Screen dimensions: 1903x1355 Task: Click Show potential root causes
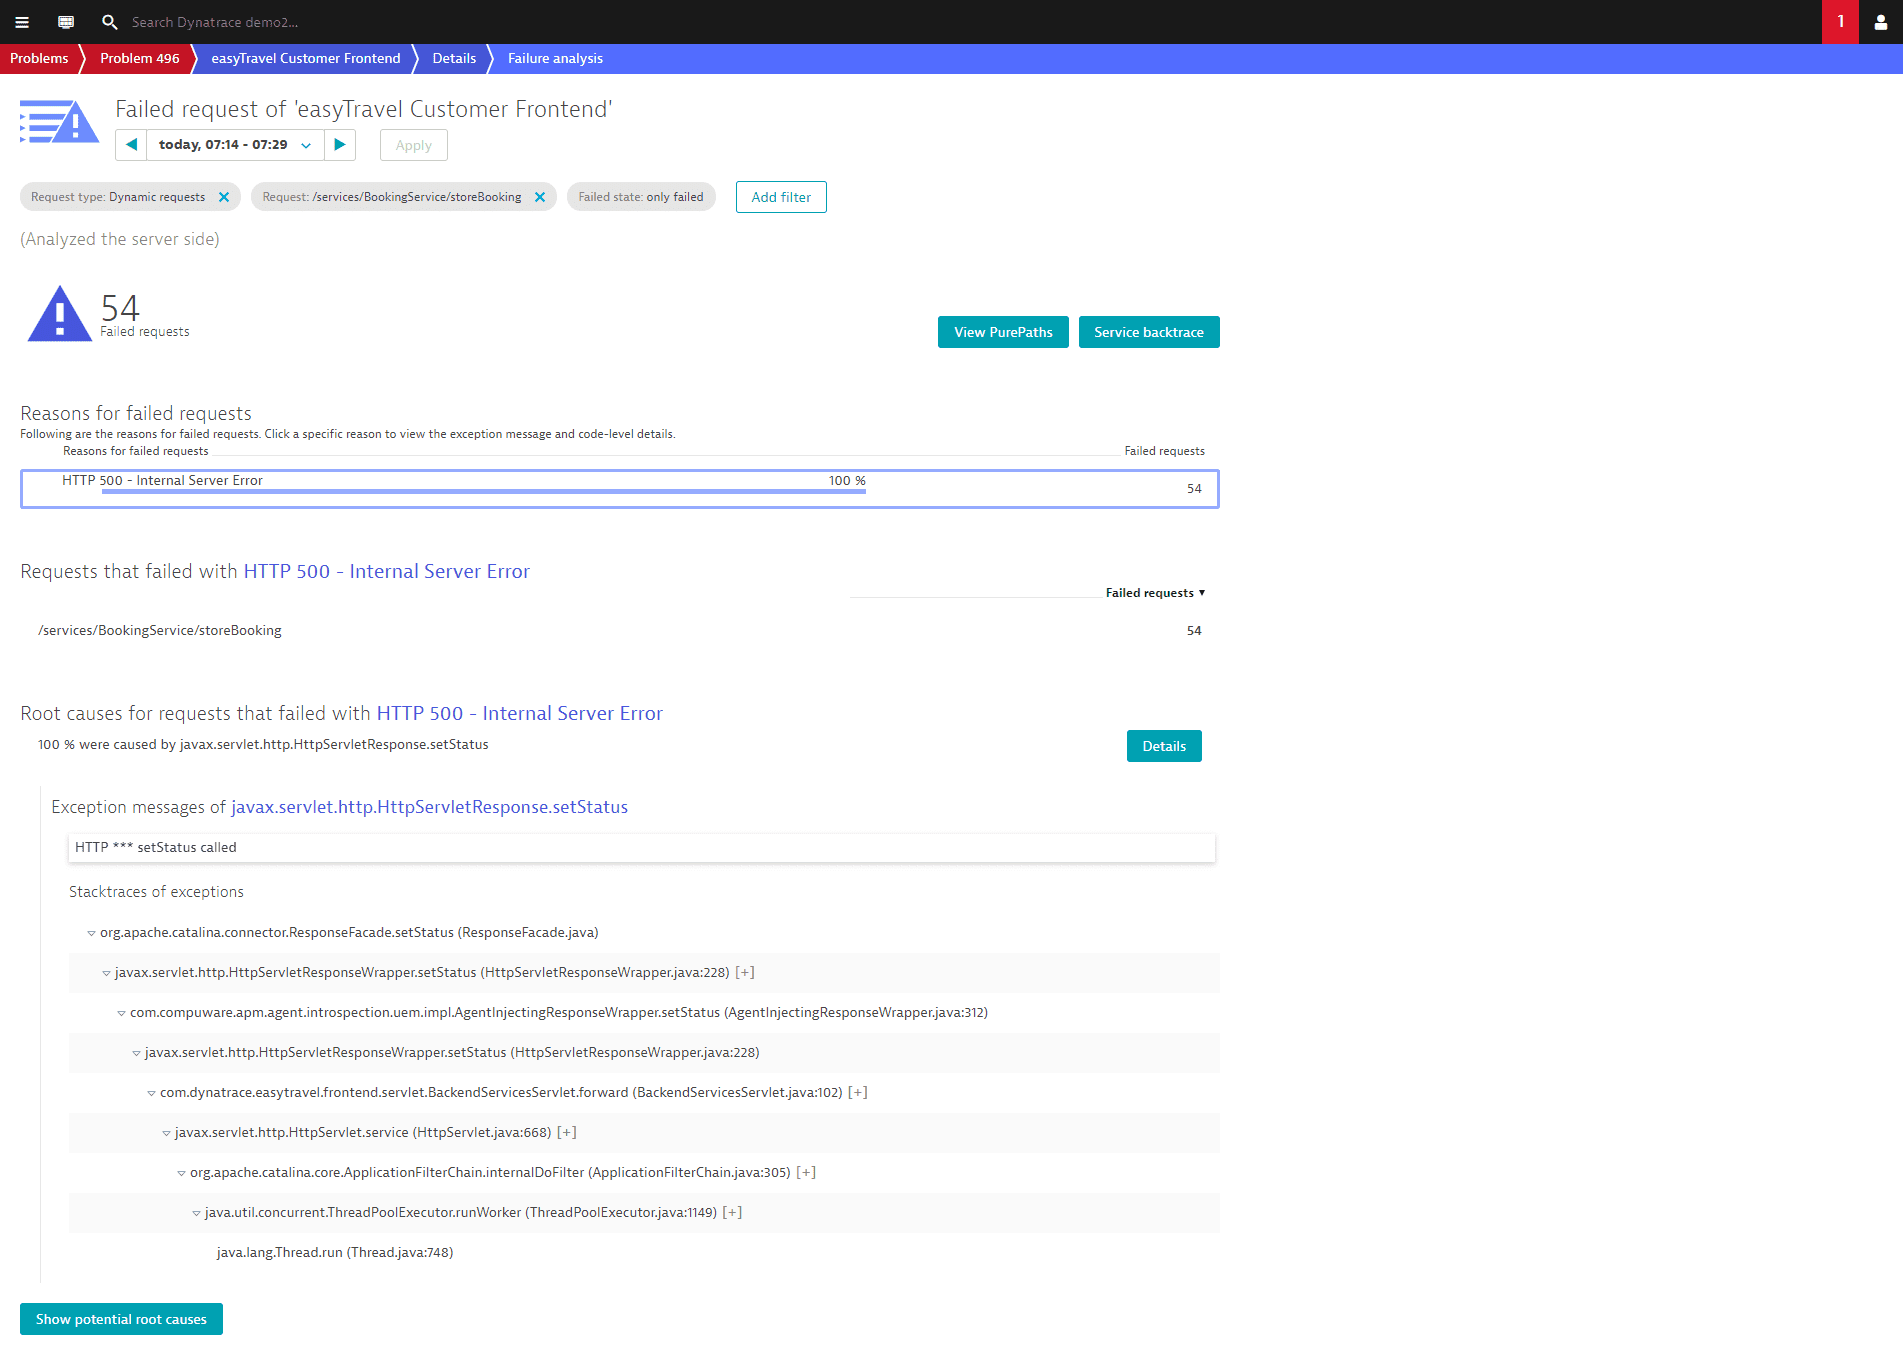121,1319
